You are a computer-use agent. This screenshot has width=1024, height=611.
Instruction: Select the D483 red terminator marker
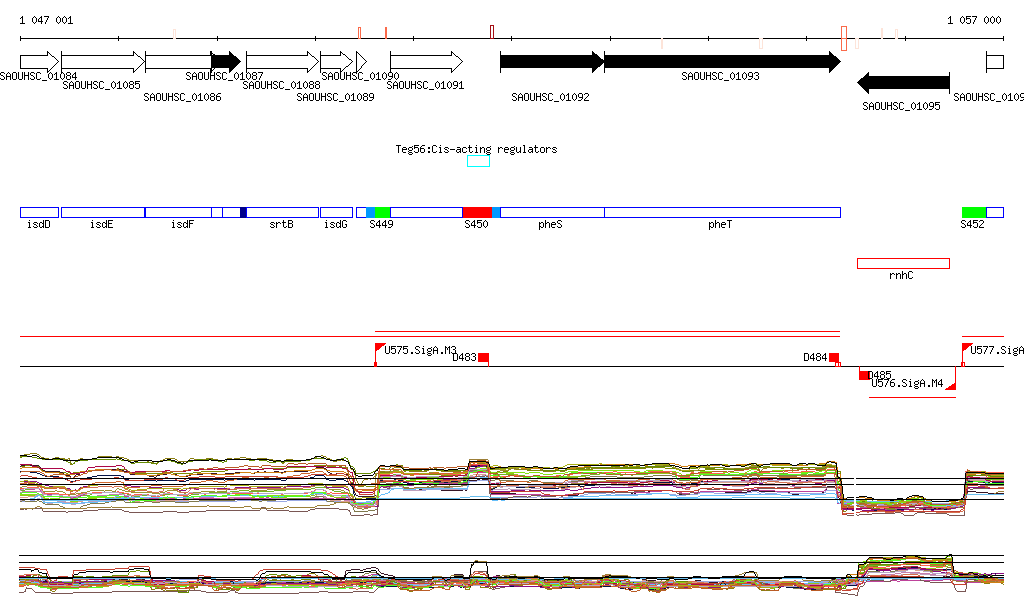(x=483, y=358)
